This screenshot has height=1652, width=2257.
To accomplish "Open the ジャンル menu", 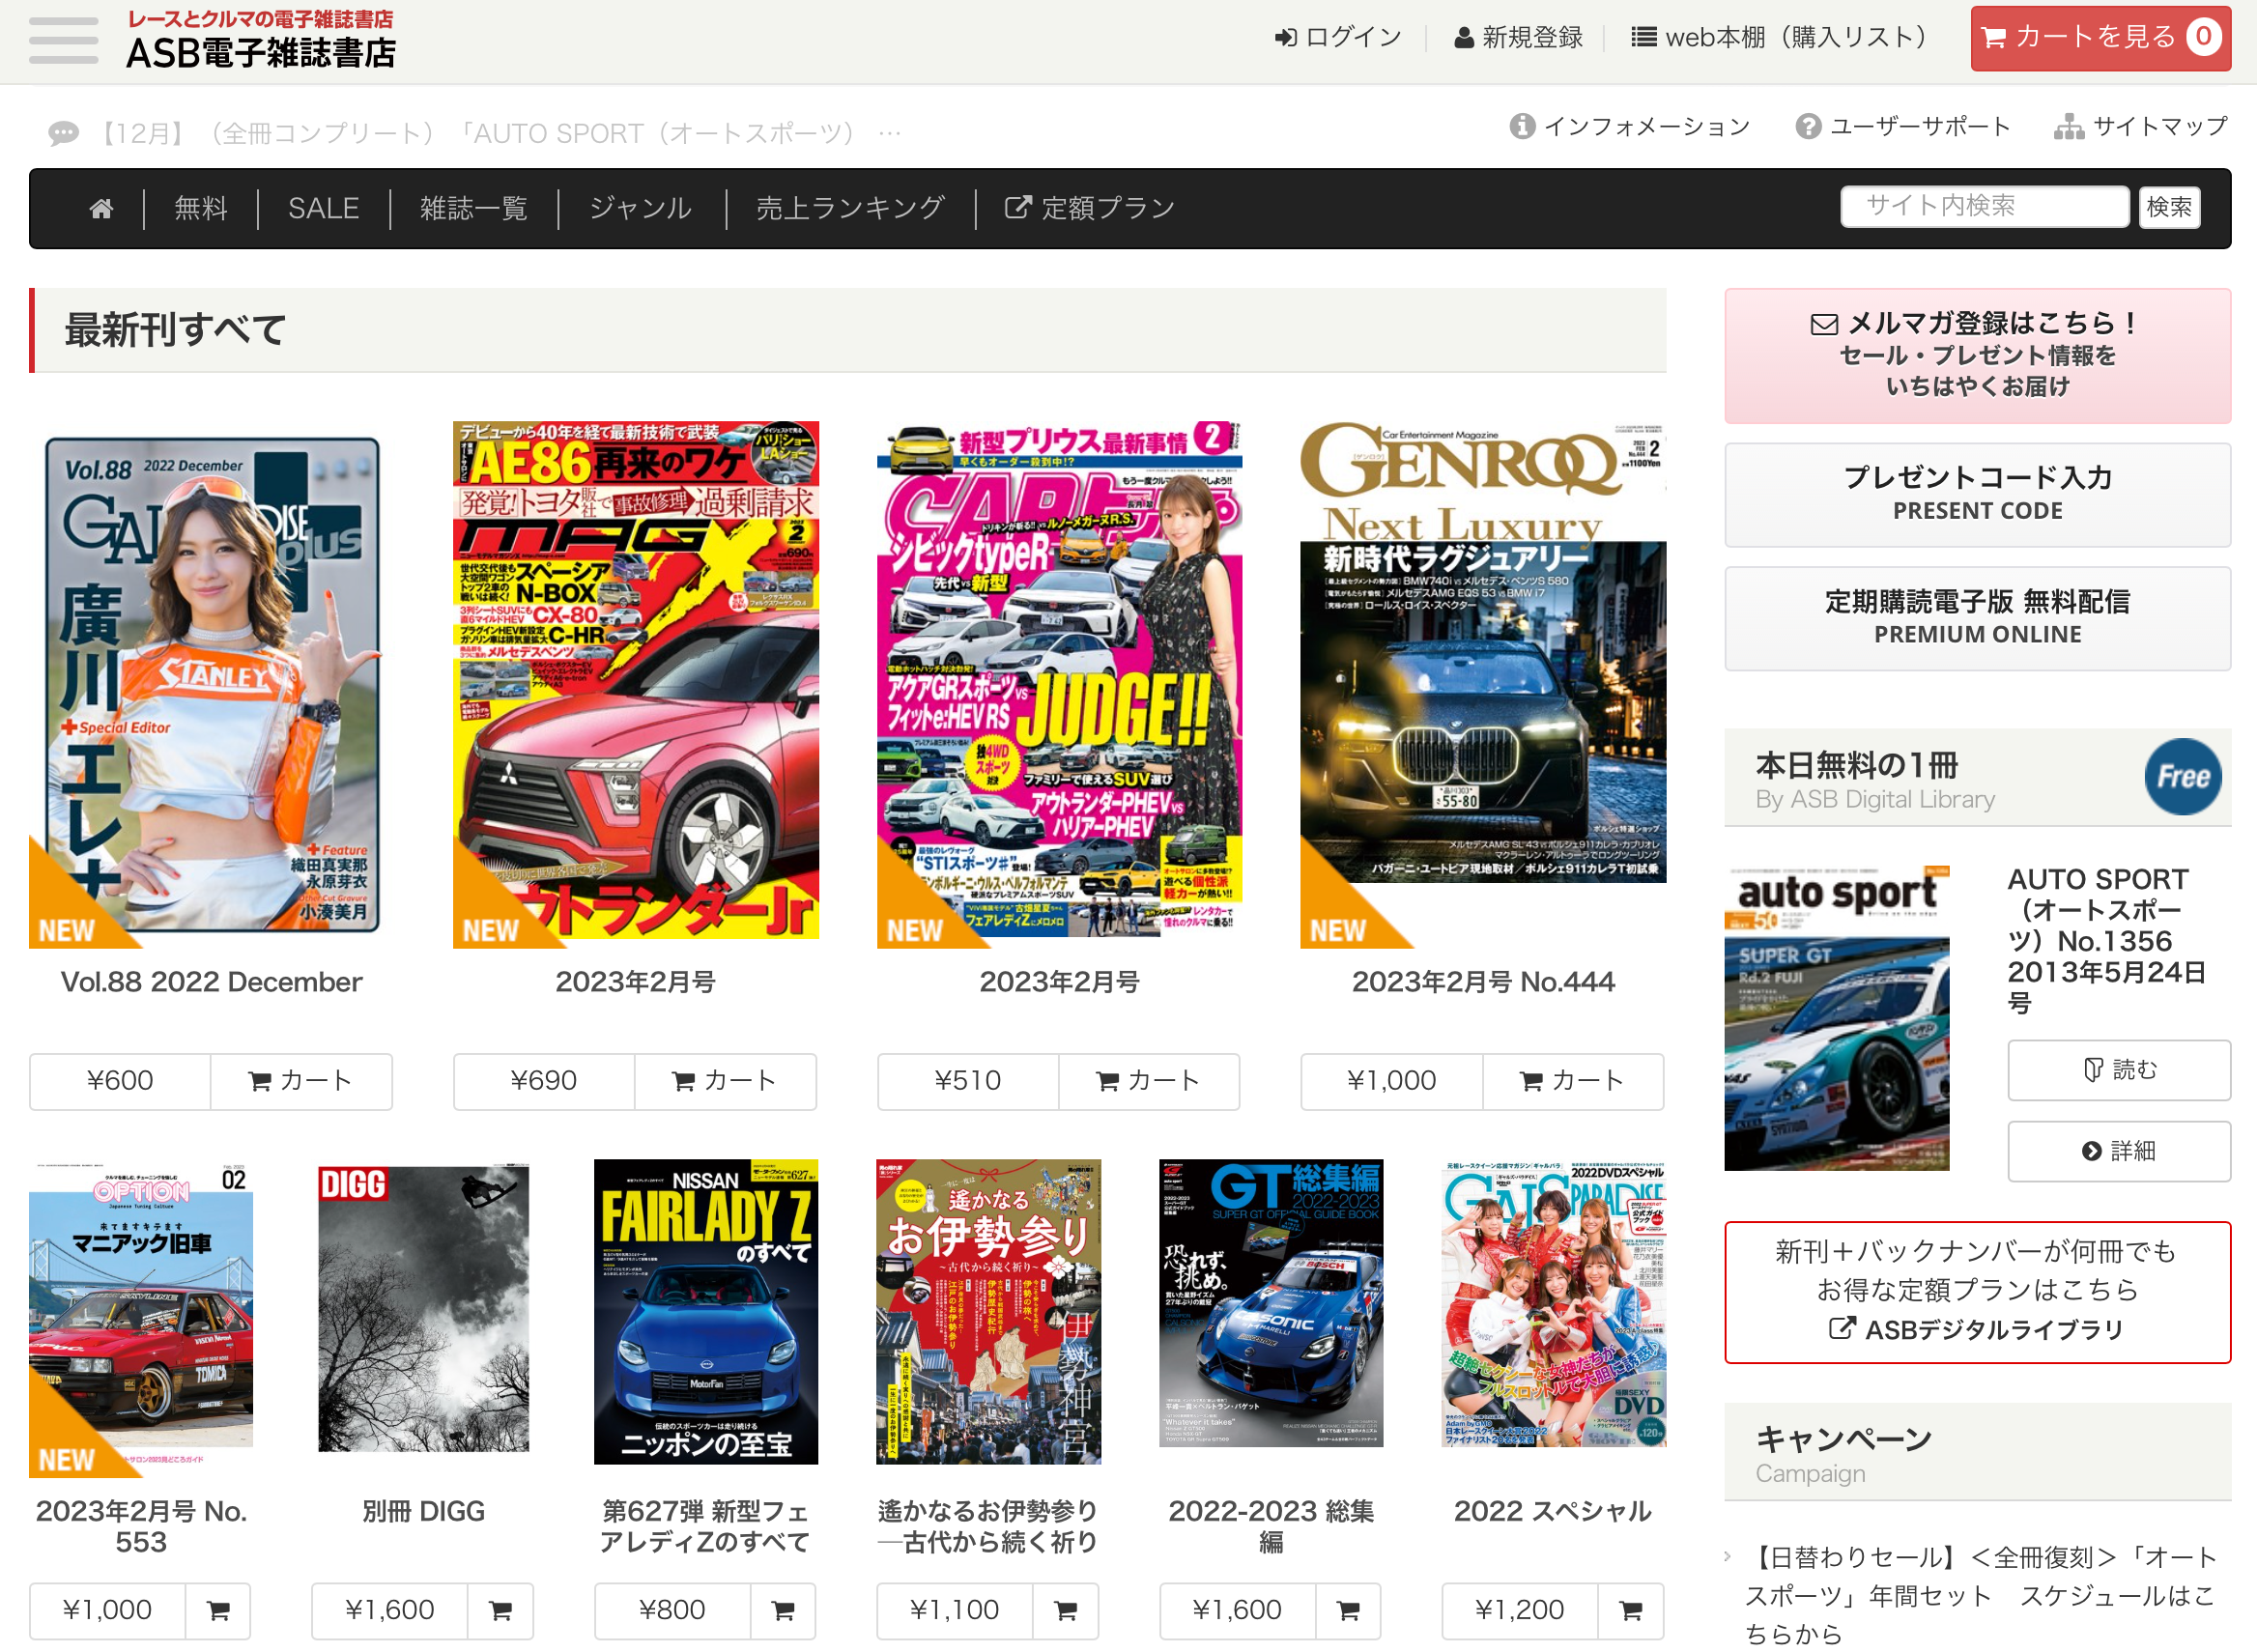I will [640, 208].
